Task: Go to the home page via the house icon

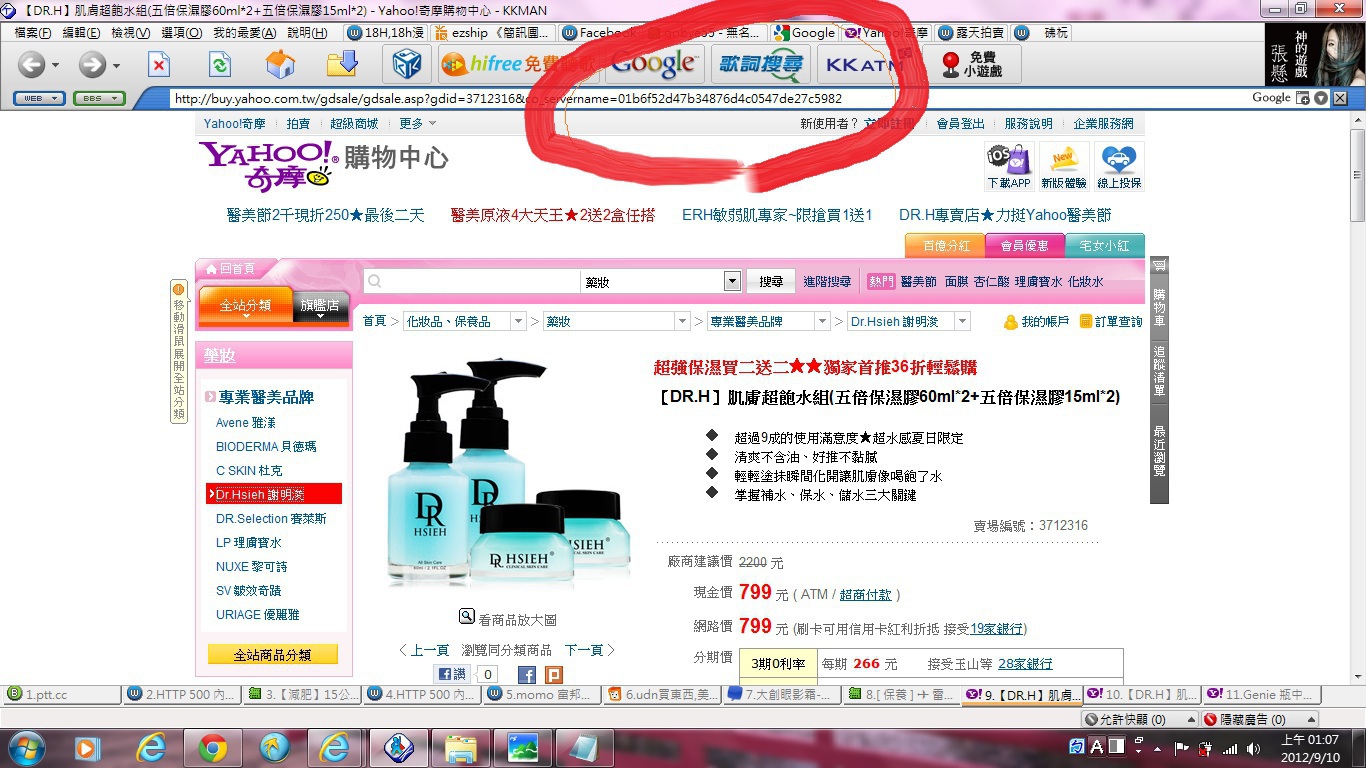Action: tap(280, 66)
